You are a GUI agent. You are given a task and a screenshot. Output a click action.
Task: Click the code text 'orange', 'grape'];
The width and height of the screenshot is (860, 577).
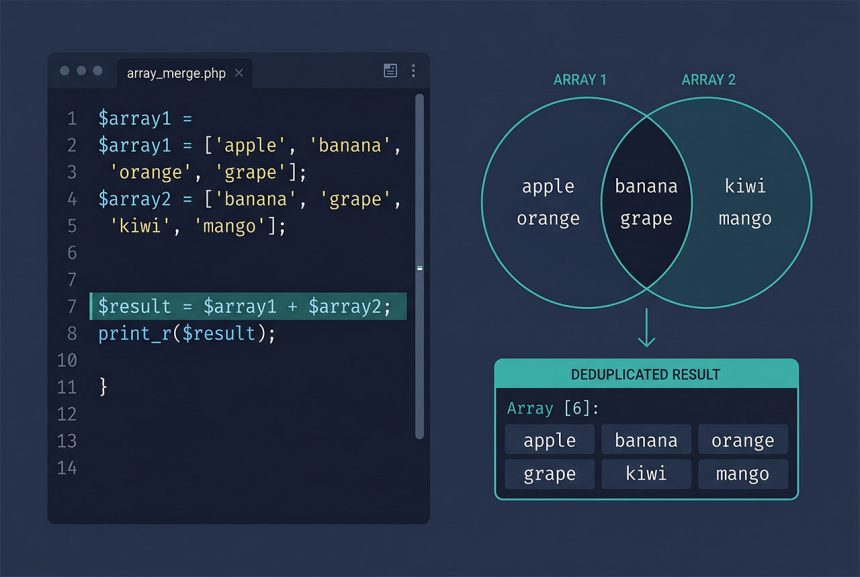pos(208,172)
